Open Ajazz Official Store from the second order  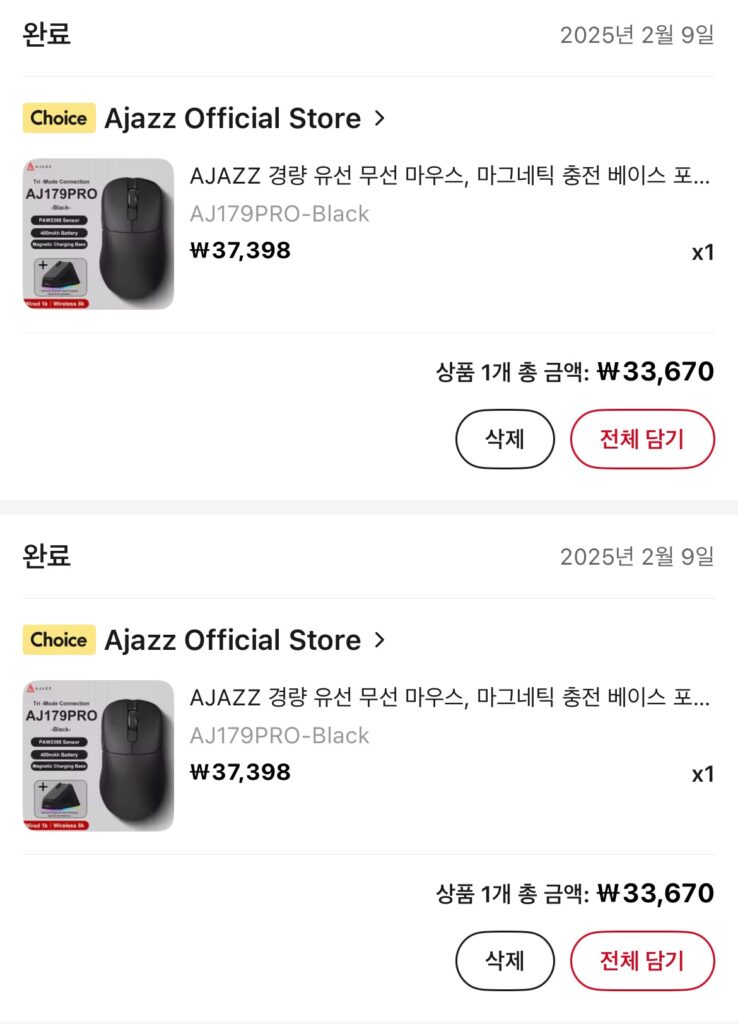232,640
